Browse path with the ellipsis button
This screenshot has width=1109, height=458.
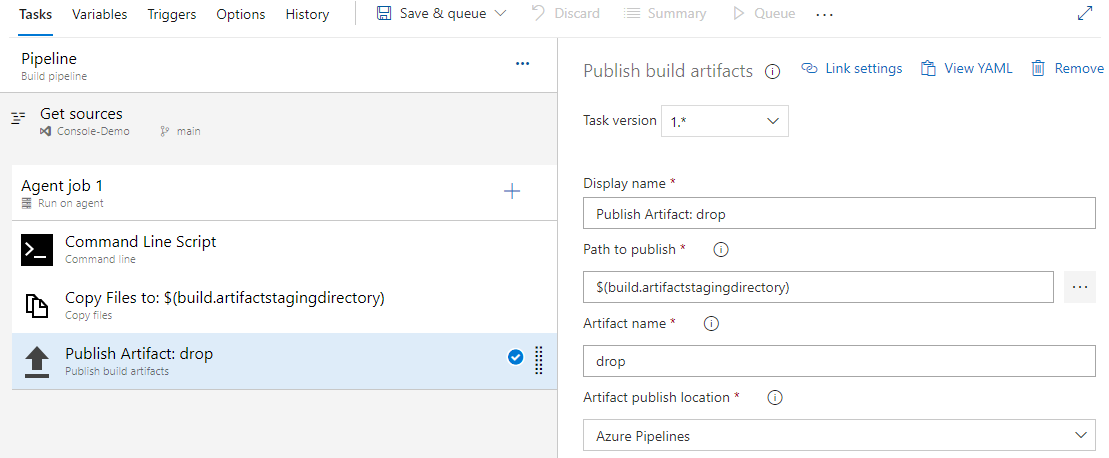pyautogui.click(x=1079, y=287)
